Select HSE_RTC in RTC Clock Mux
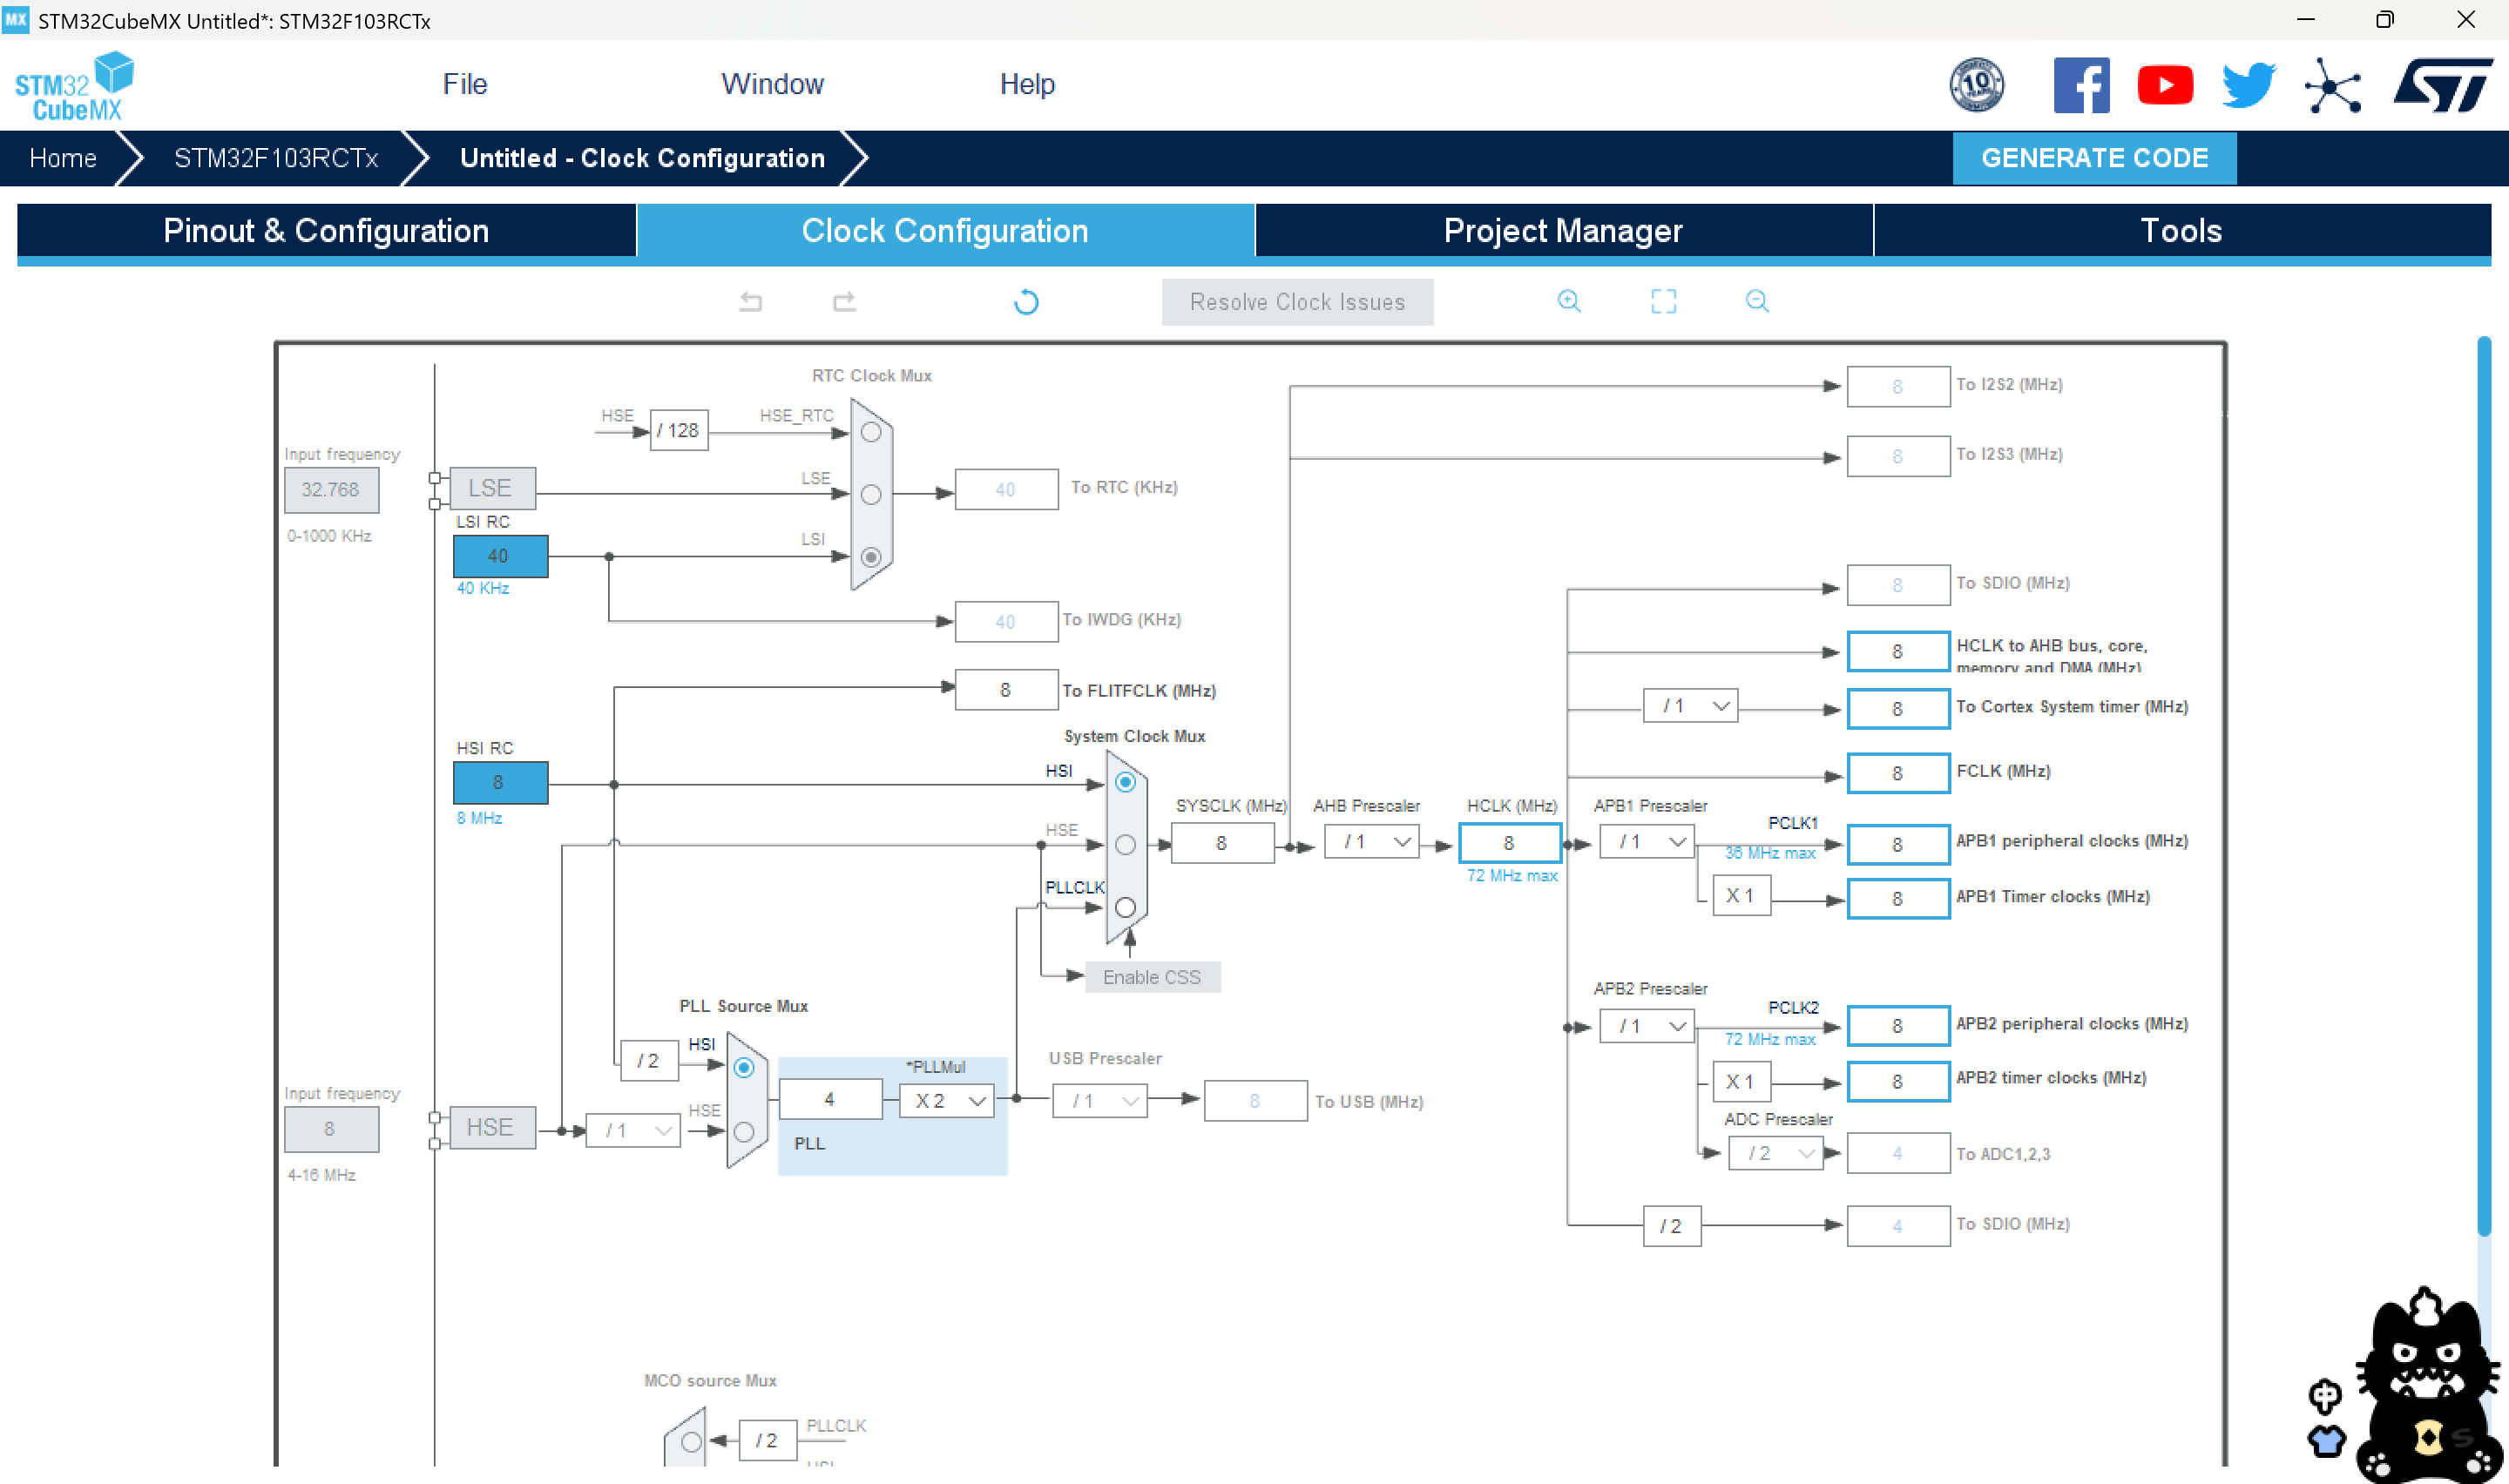This screenshot has width=2509, height=1484. [871, 432]
